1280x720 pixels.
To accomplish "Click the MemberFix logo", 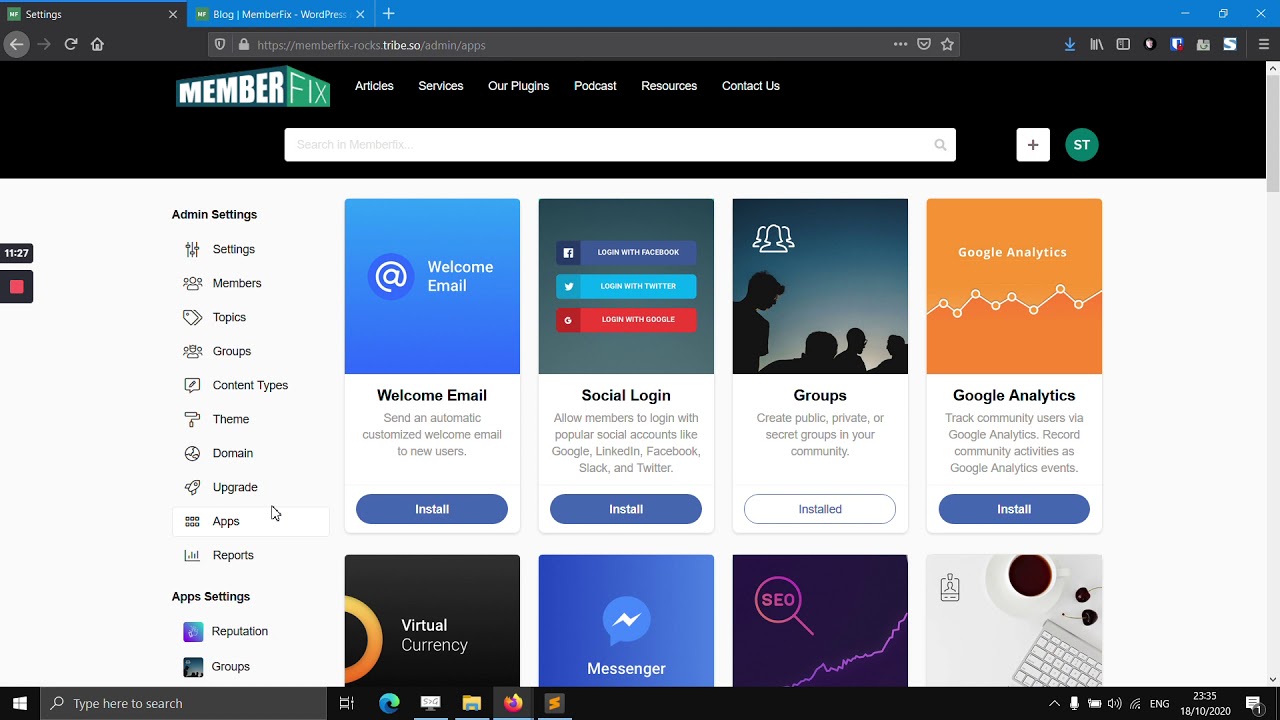I will coord(253,86).
